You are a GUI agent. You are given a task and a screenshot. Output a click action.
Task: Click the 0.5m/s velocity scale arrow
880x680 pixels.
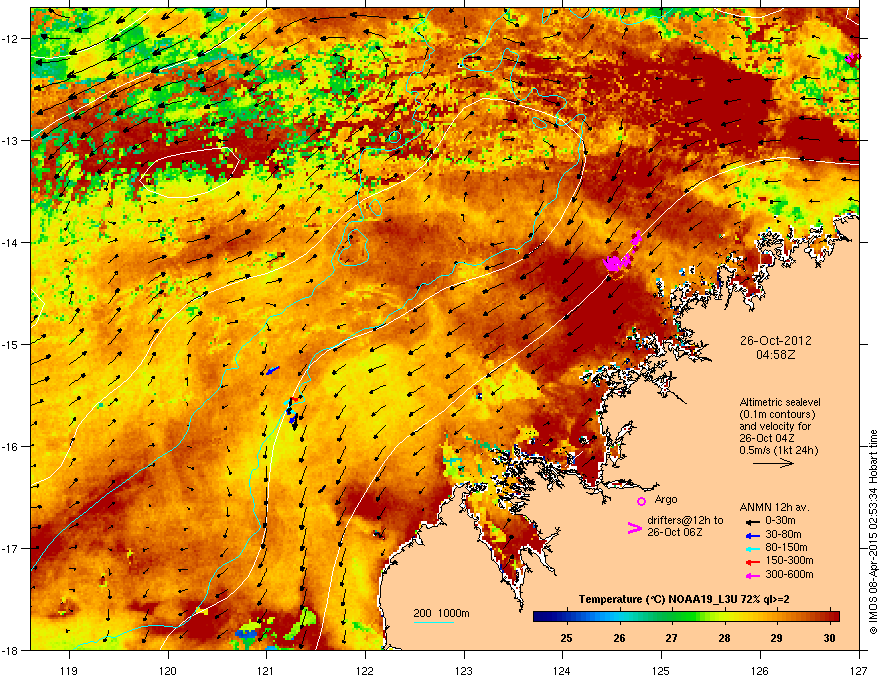coord(773,463)
